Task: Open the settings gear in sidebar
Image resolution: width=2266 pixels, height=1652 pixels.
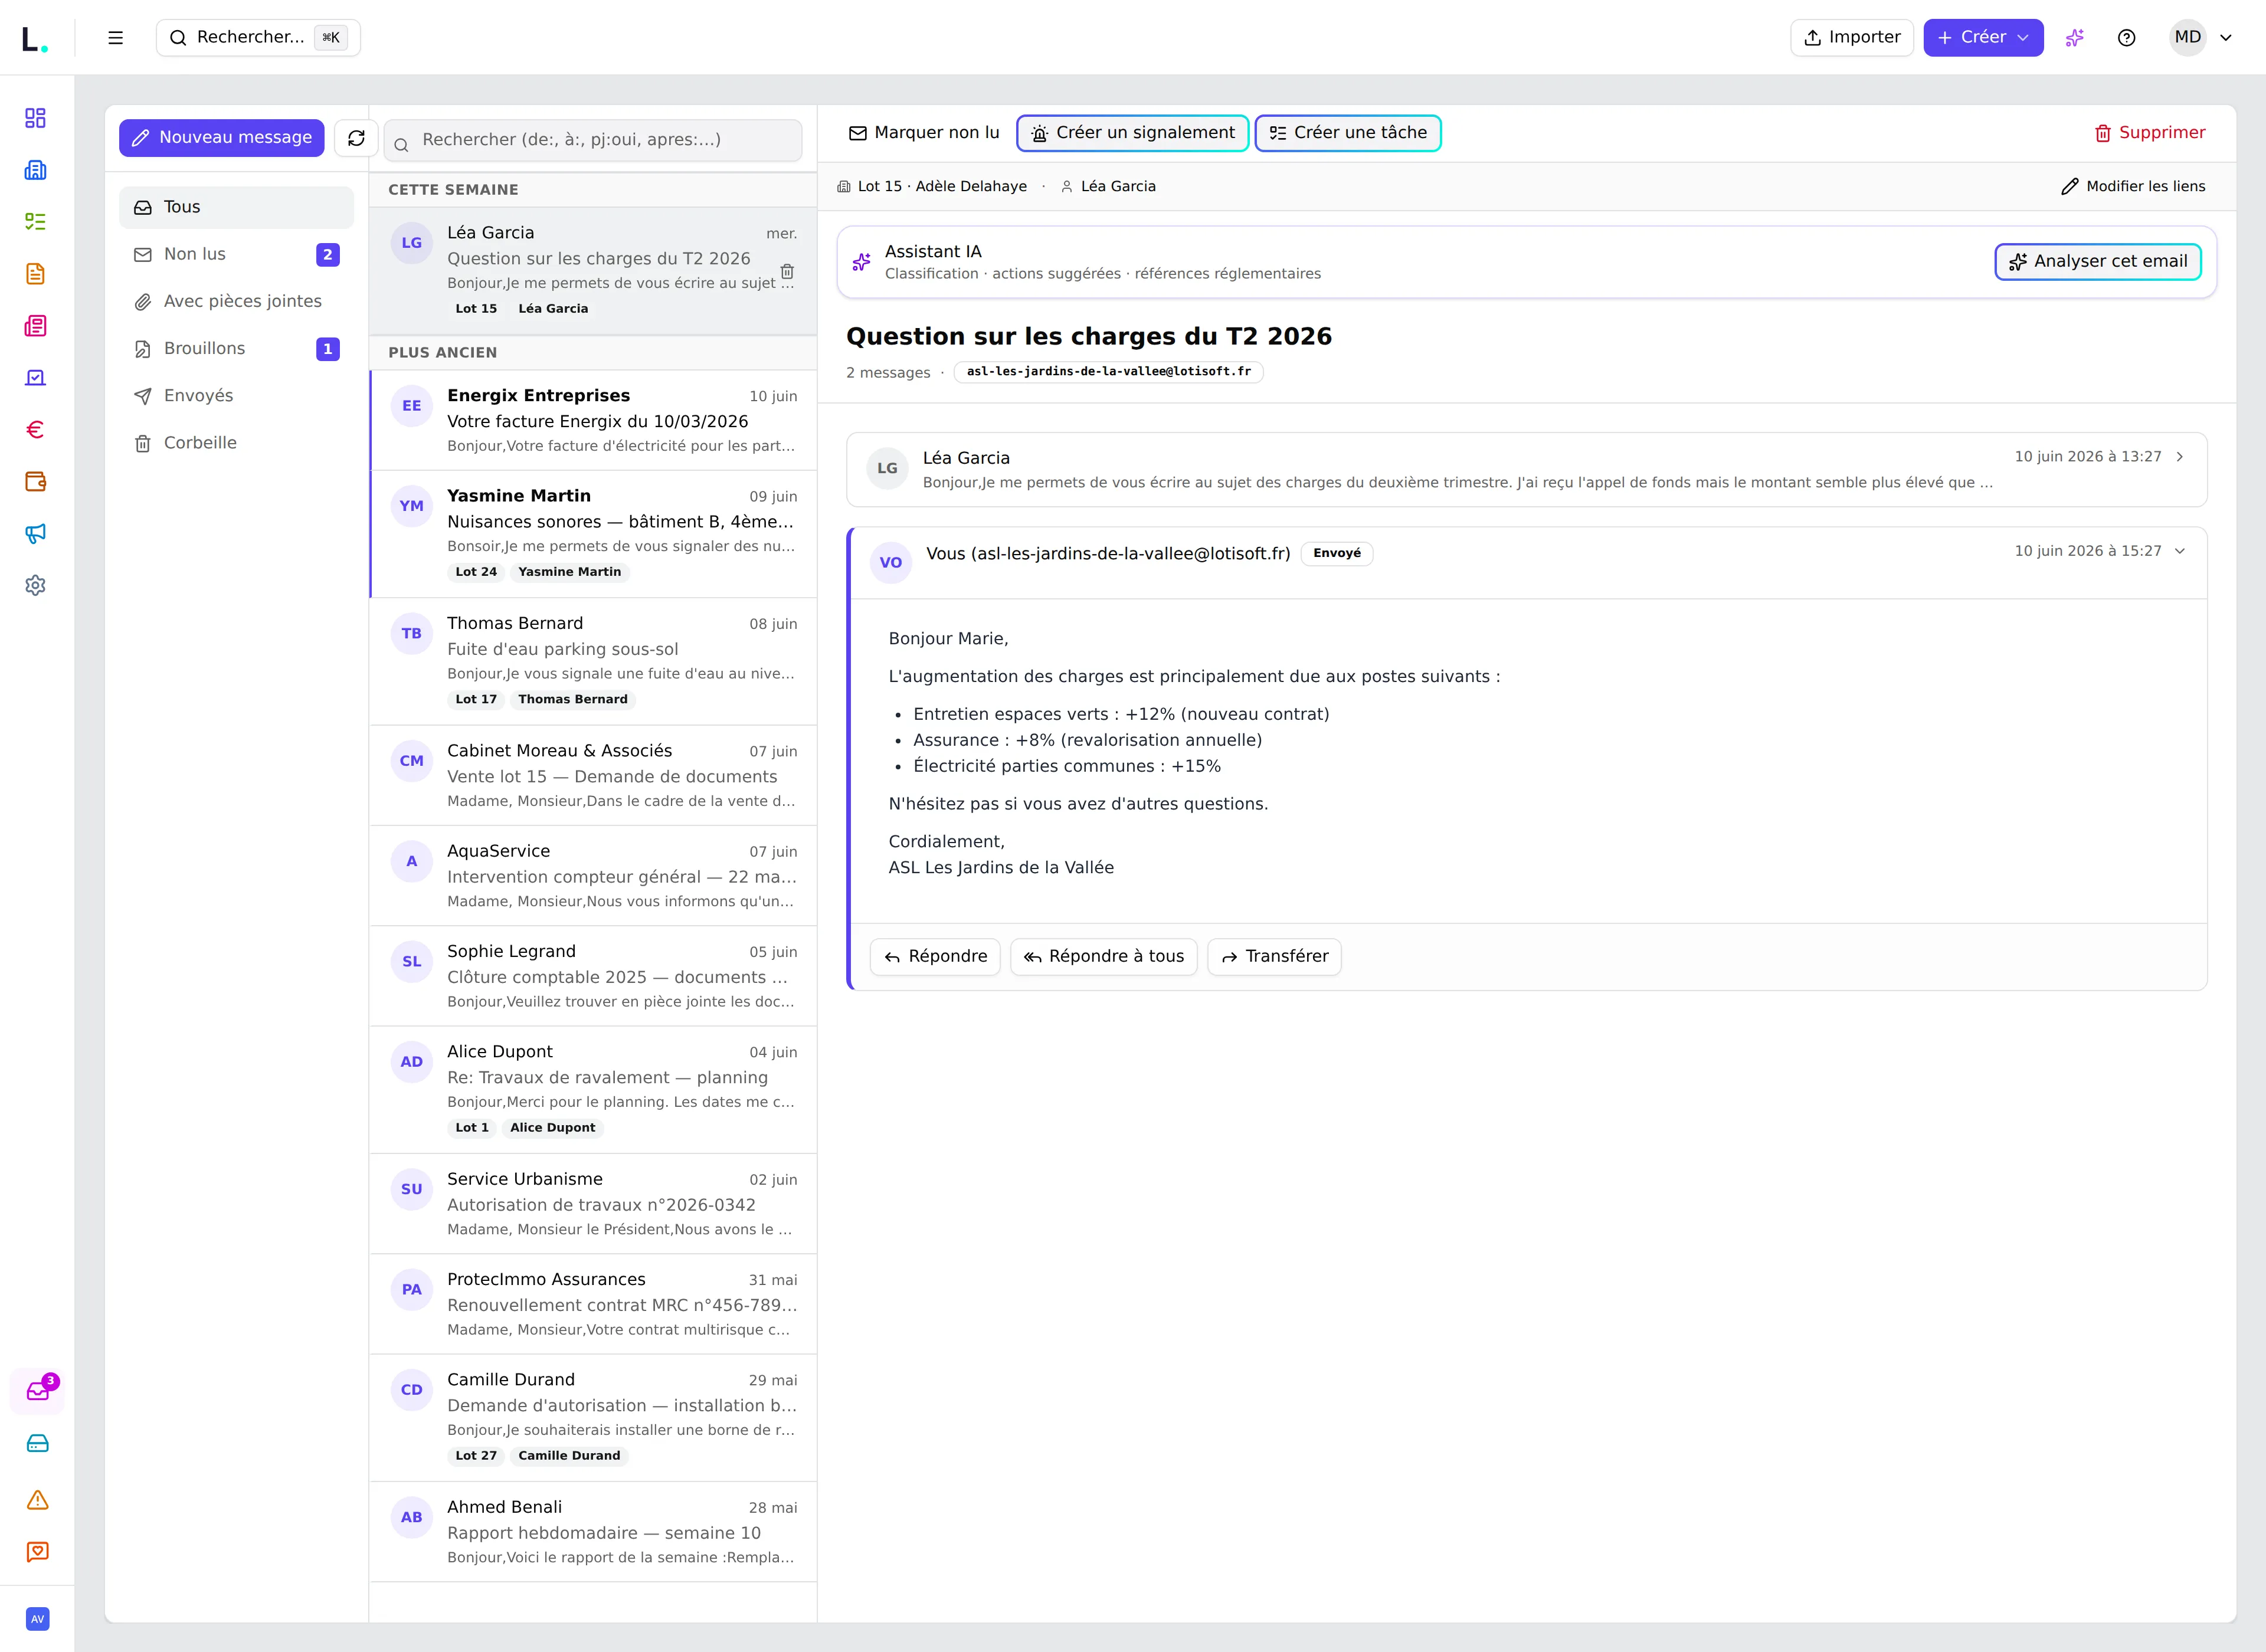Action: pos(36,586)
